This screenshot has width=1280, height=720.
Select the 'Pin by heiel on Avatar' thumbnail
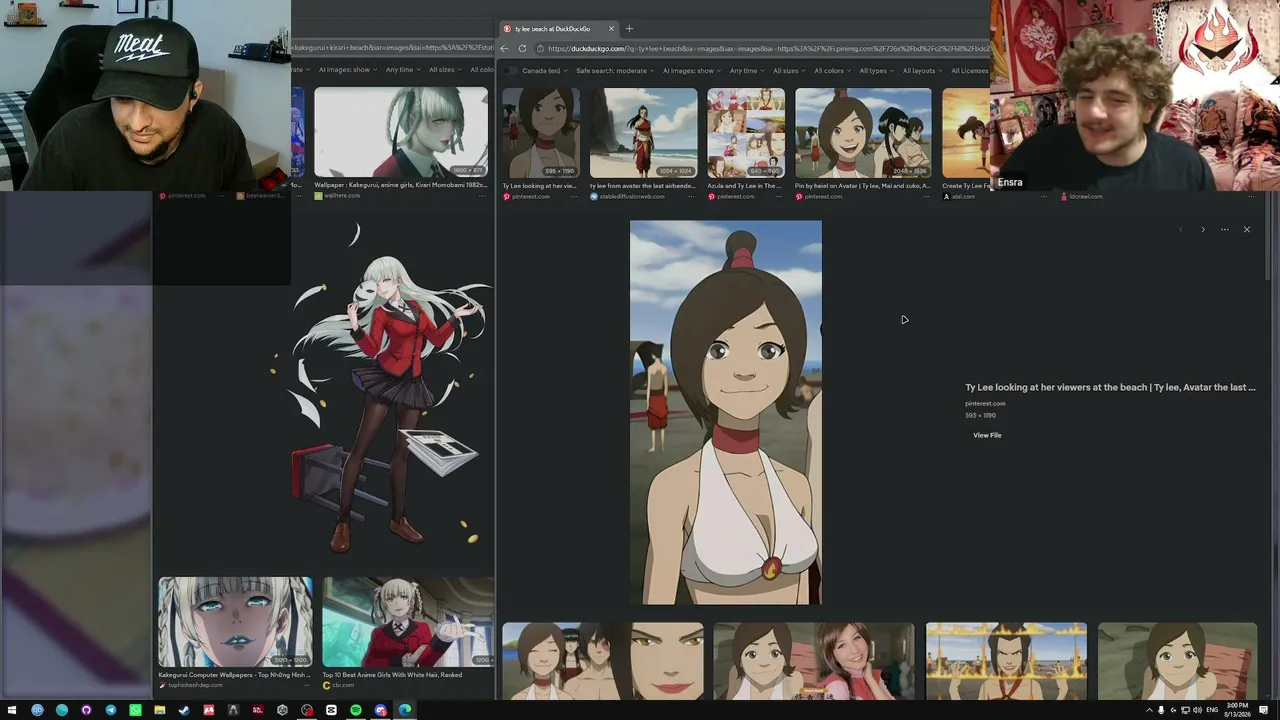click(x=863, y=133)
